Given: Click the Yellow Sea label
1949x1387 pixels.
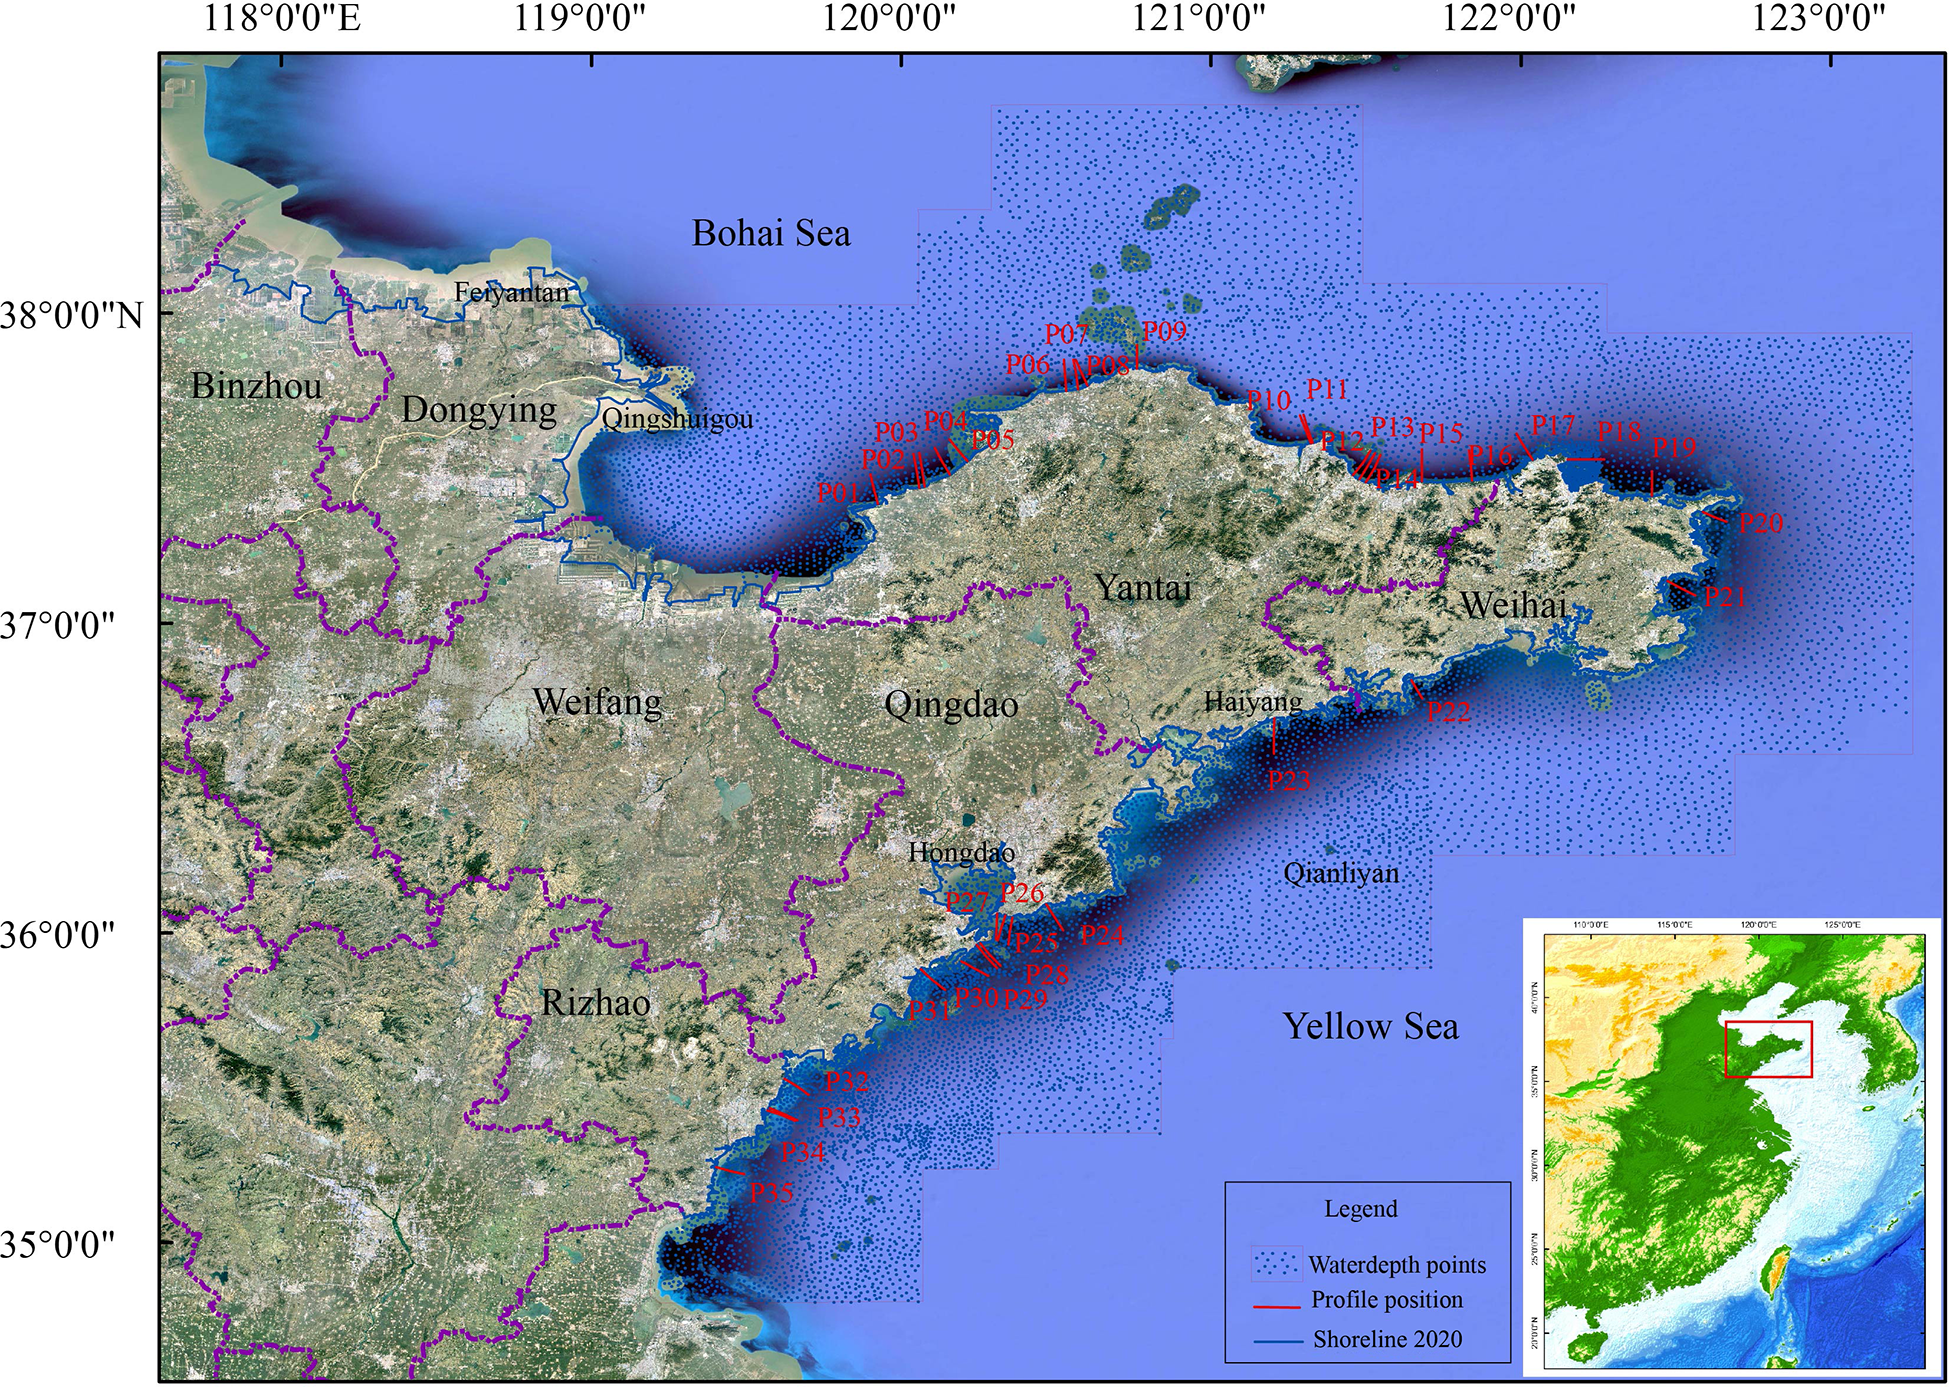Looking at the screenshot, I should pos(1370,1027).
